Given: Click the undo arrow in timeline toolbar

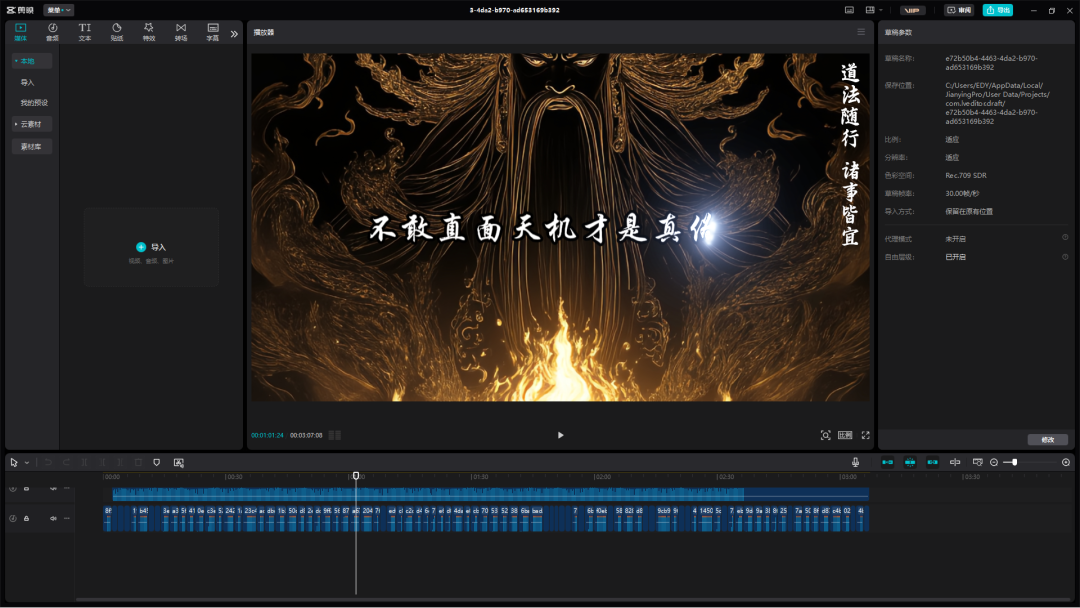Looking at the screenshot, I should point(48,463).
